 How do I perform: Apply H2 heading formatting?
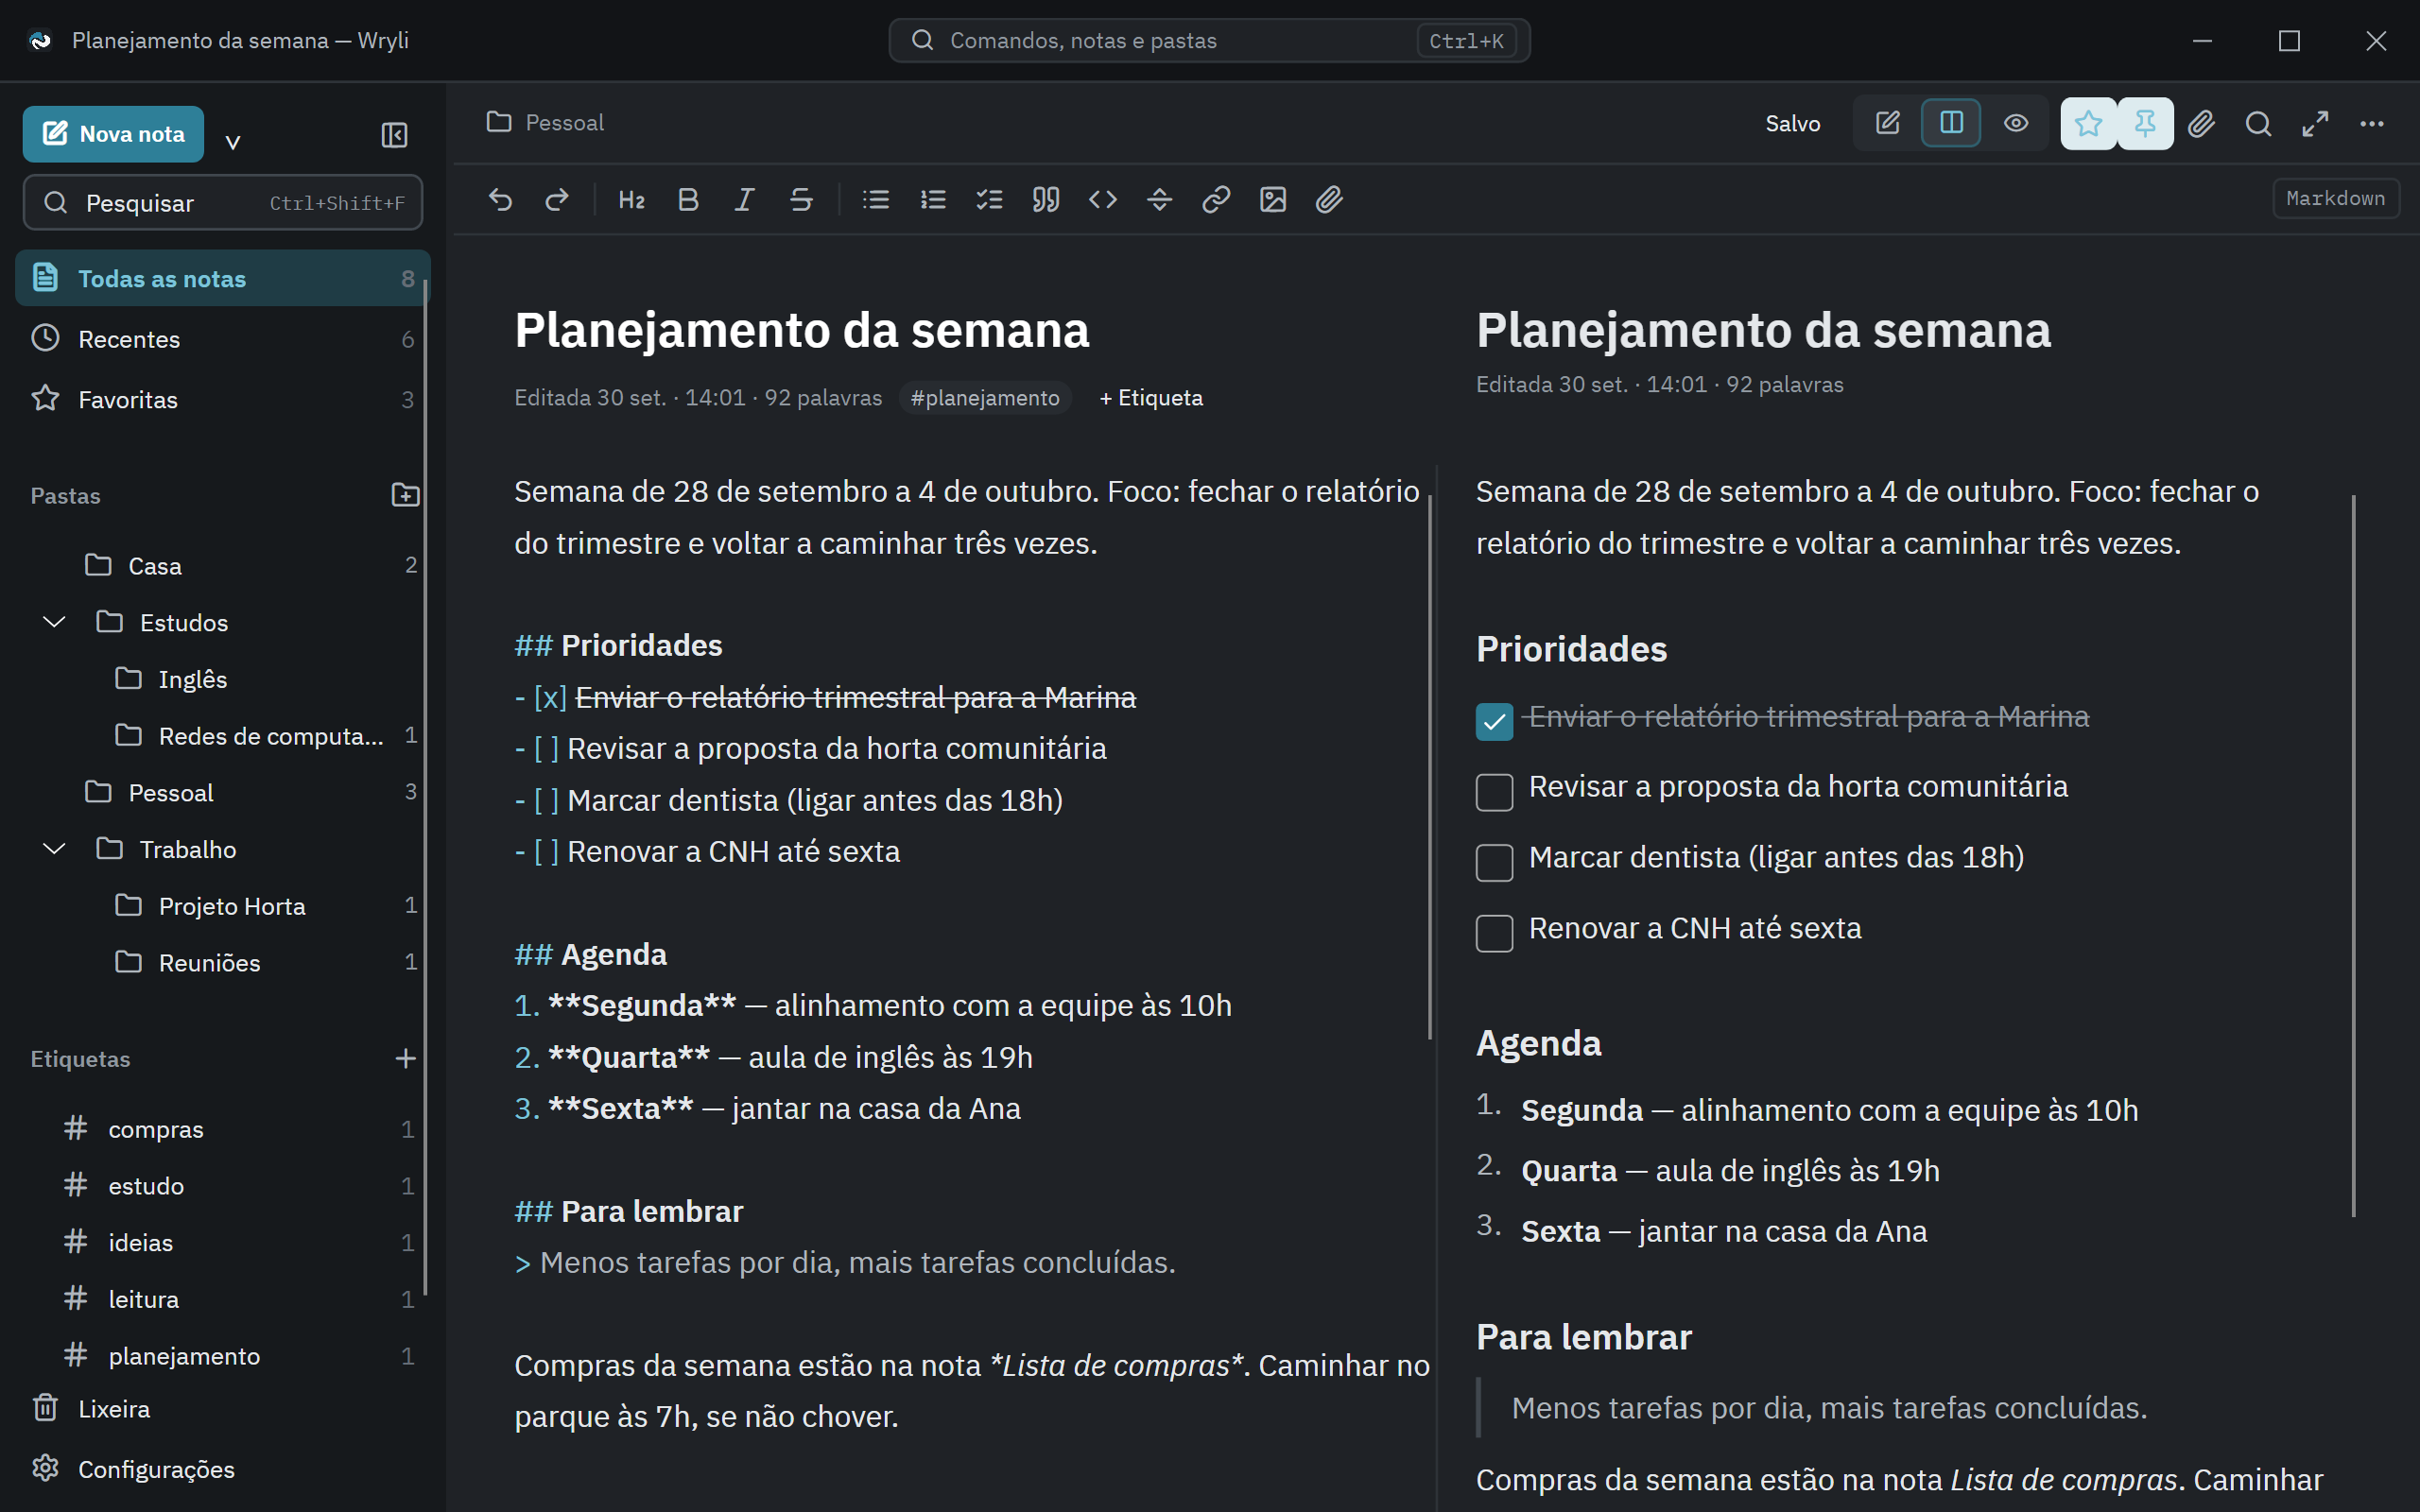[x=631, y=199]
